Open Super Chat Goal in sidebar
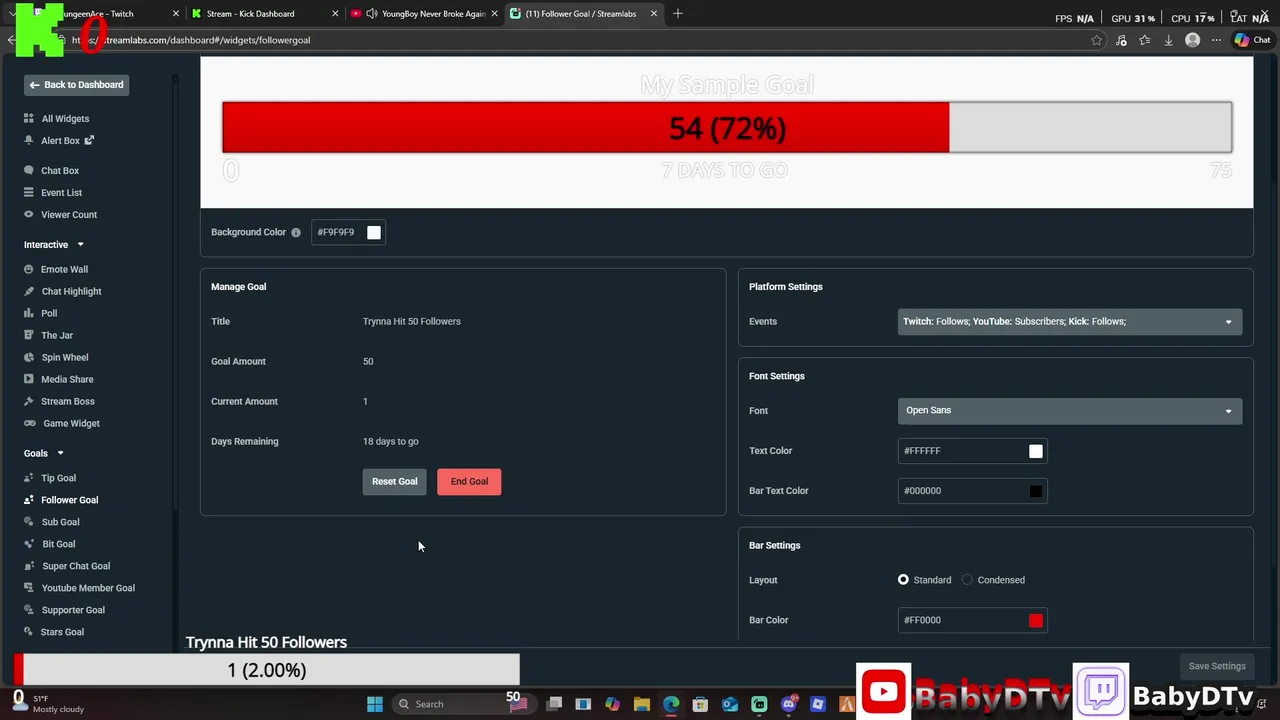 point(76,566)
